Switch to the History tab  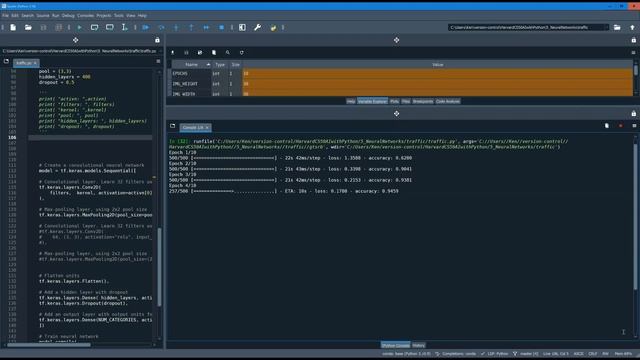(x=419, y=345)
